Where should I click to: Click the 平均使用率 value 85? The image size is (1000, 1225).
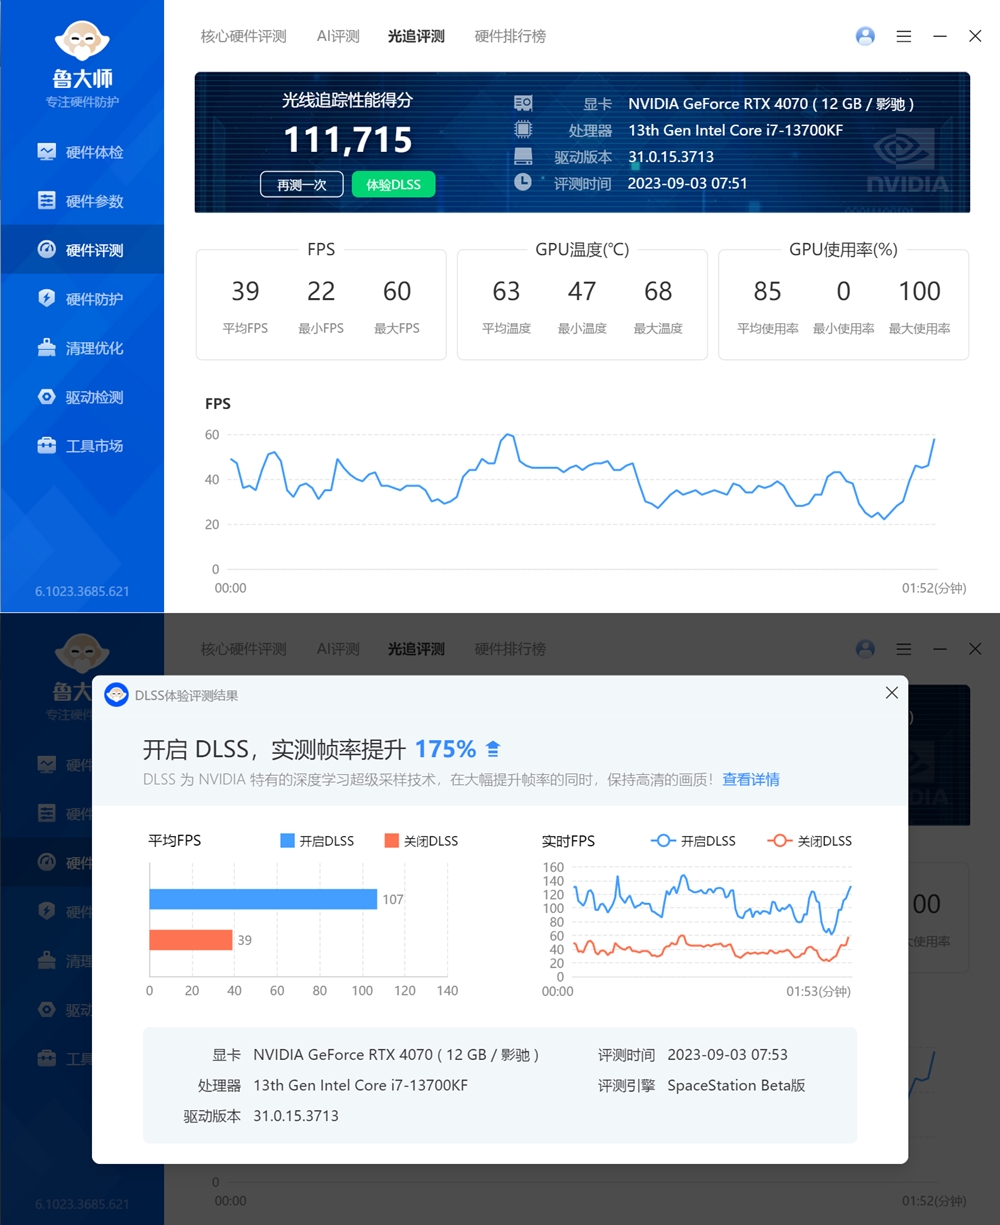[767, 291]
